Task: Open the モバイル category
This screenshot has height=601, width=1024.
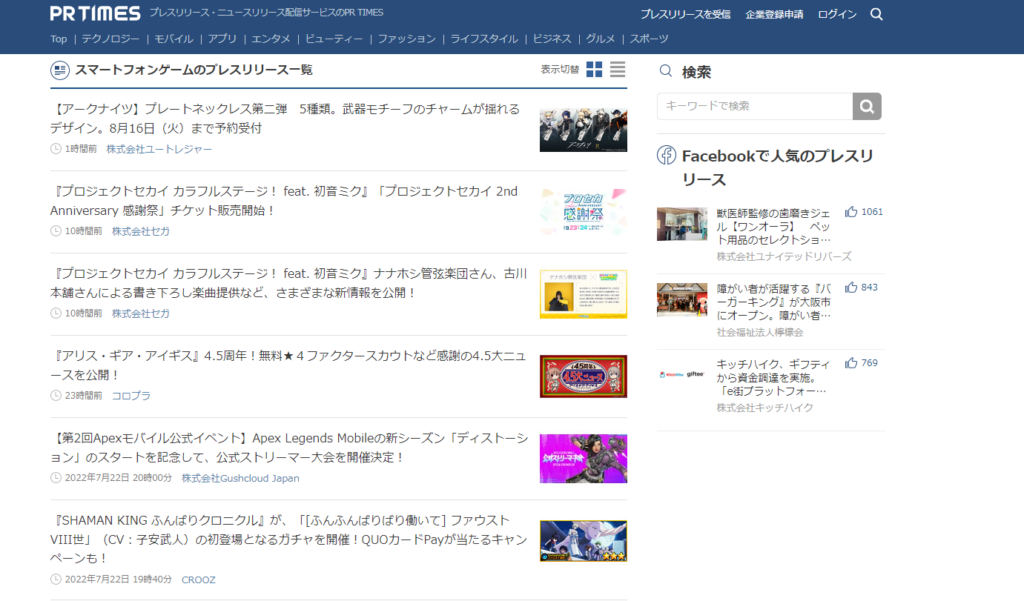Action: (x=174, y=39)
